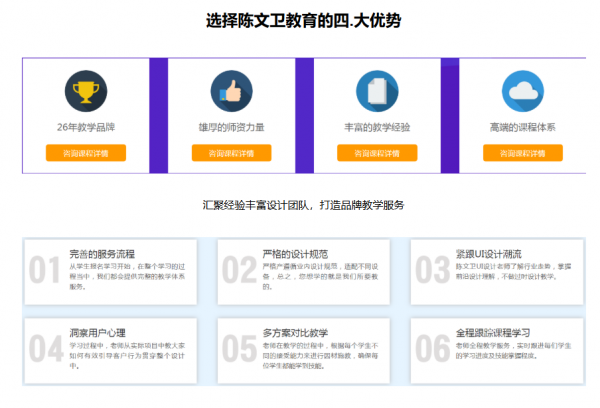The width and height of the screenshot is (600, 408).
Task: Click the large 01 number graphic
Action: [x=45, y=270]
